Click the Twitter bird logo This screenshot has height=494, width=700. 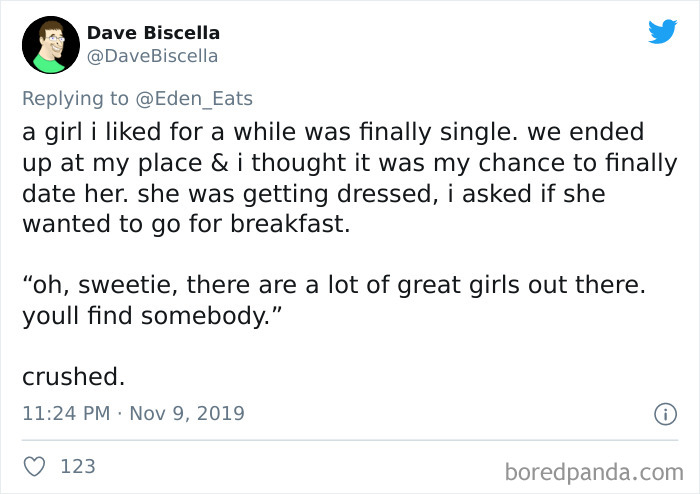point(662,32)
